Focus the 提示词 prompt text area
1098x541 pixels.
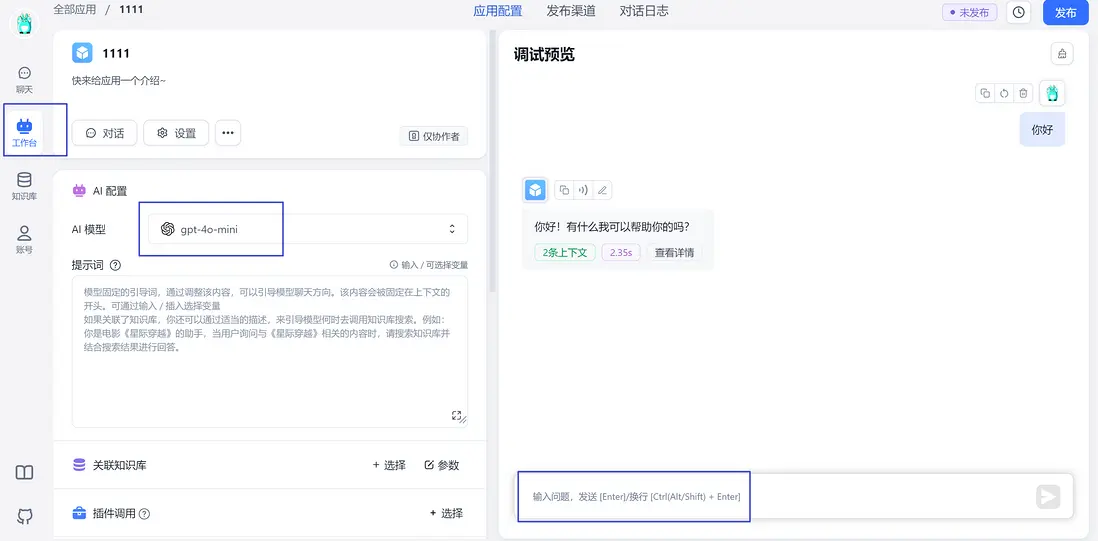coord(270,351)
